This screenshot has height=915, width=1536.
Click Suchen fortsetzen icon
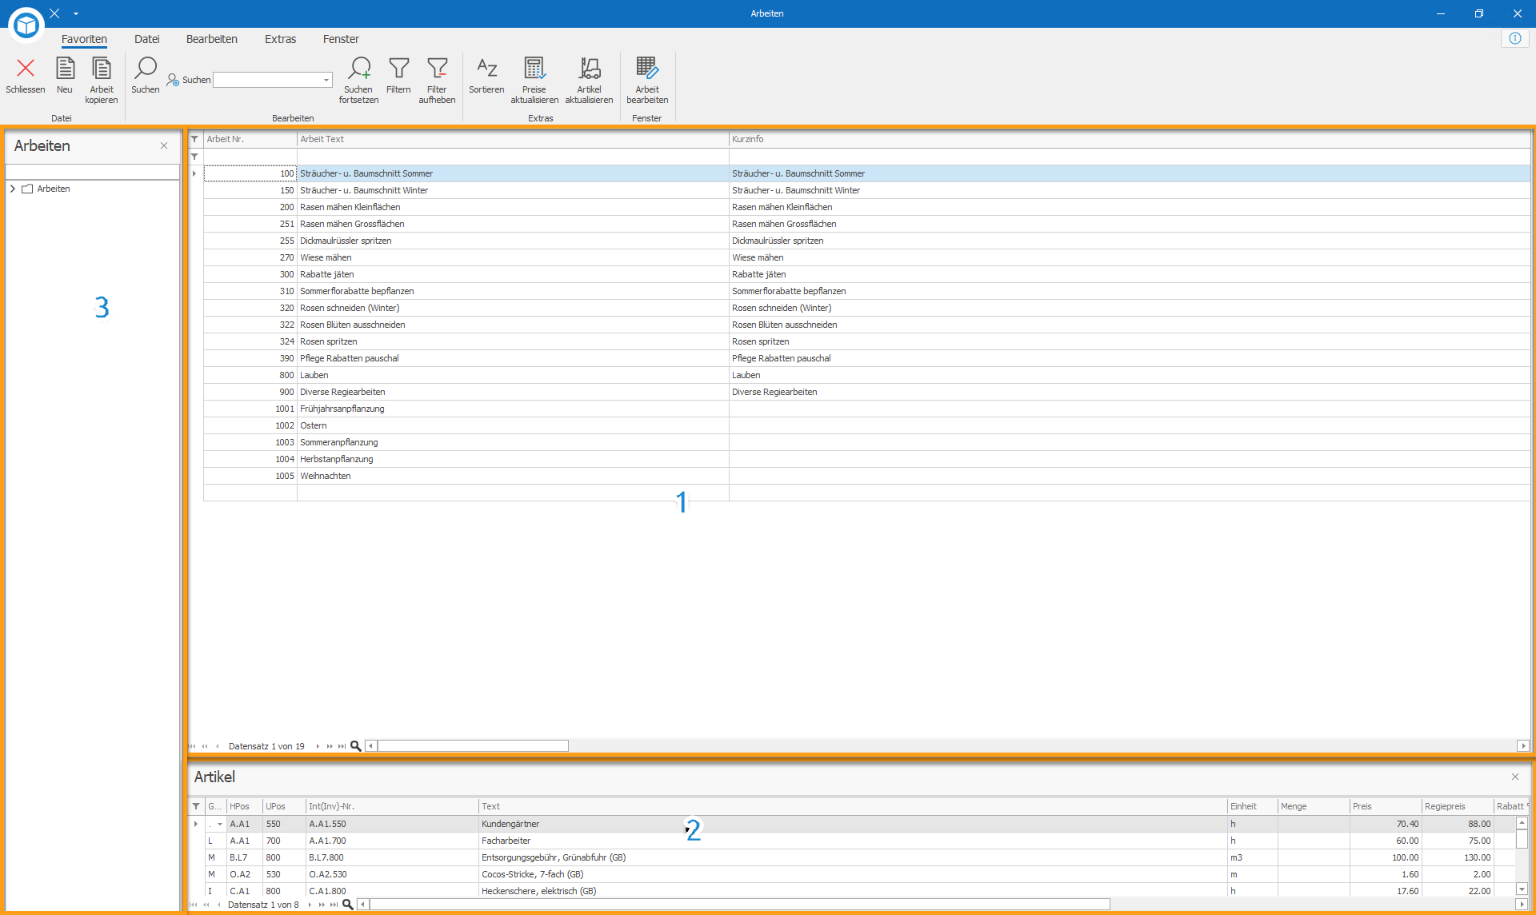click(359, 68)
